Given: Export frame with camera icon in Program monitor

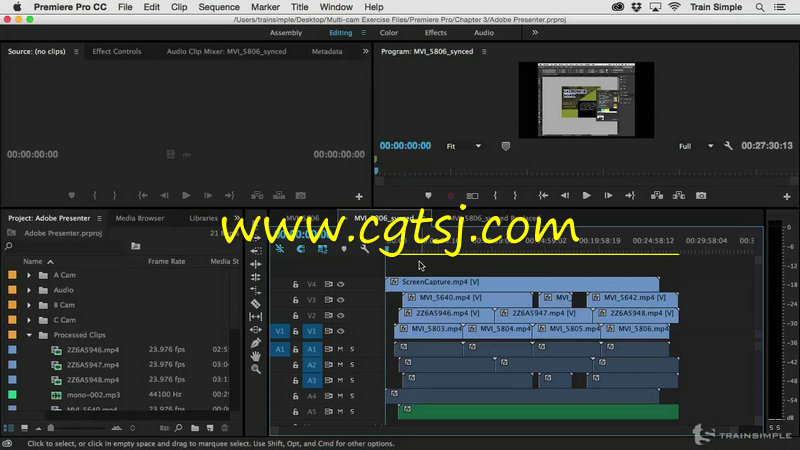Looking at the screenshot, I should click(701, 195).
